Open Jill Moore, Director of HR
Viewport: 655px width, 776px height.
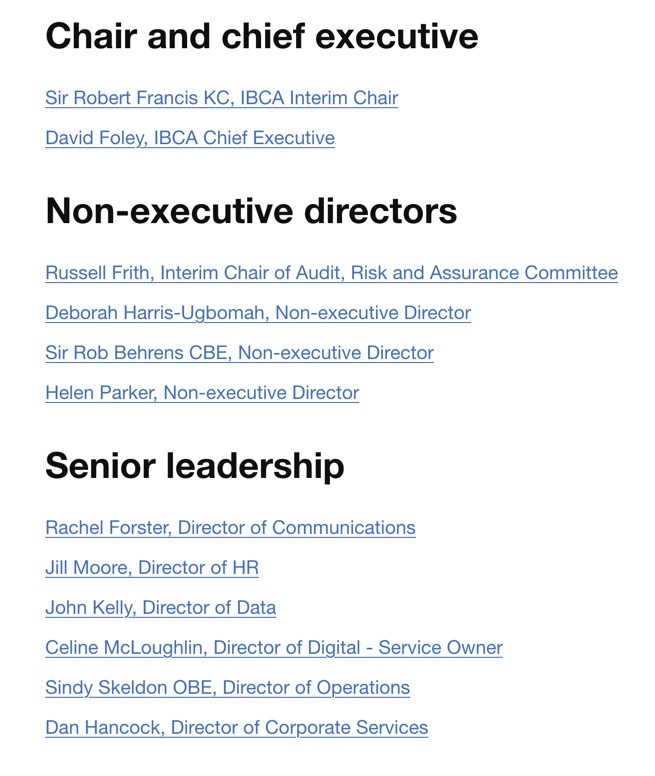152,568
